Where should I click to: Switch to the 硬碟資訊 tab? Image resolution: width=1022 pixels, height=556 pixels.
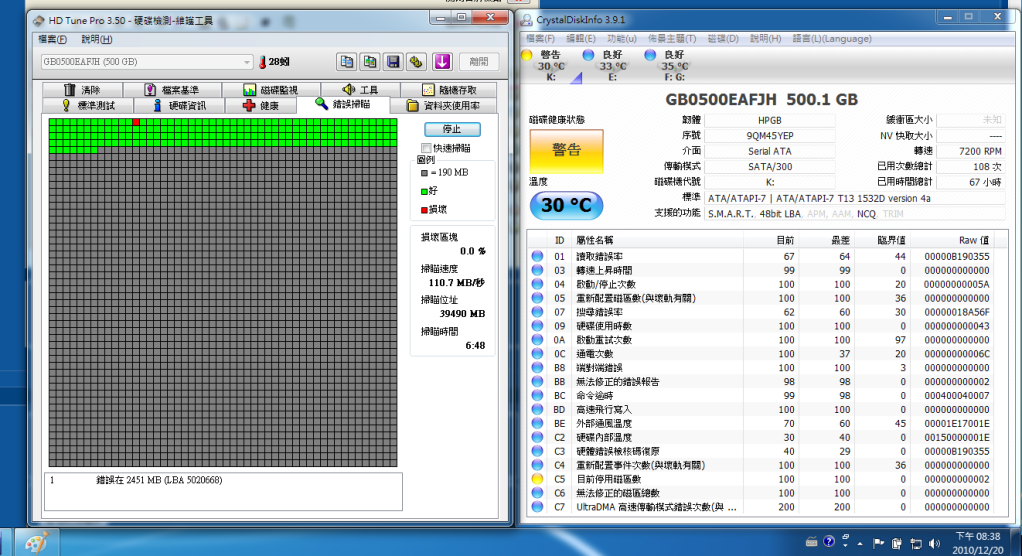[x=179, y=106]
